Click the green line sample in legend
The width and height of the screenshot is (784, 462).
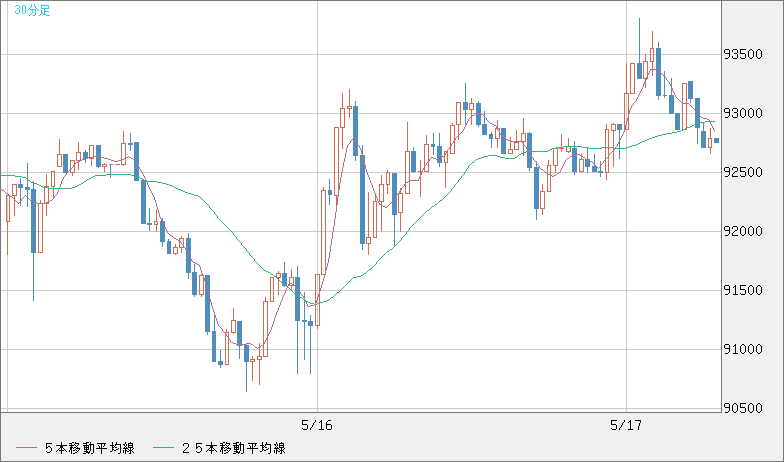click(164, 448)
